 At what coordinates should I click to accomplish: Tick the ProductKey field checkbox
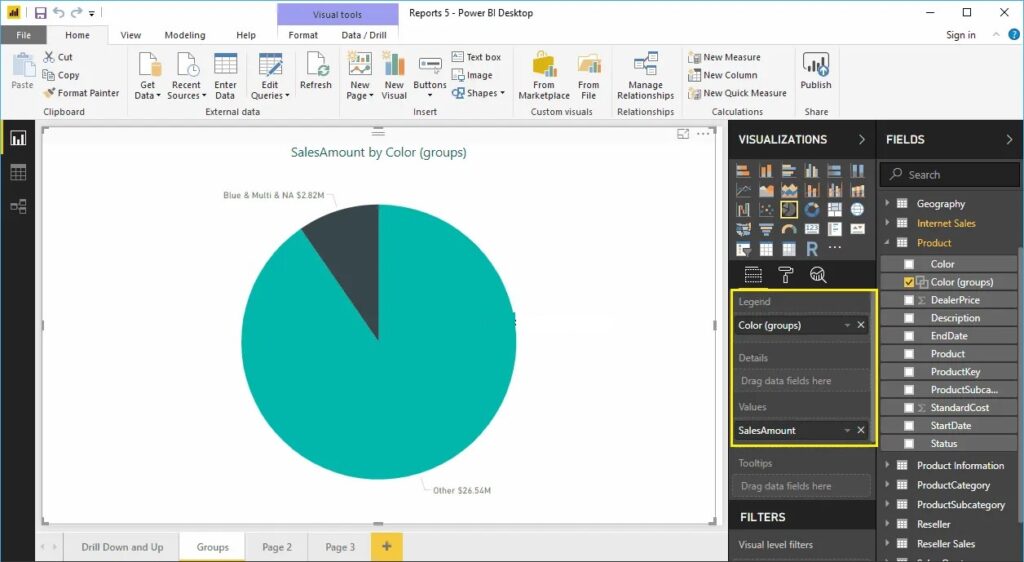pyautogui.click(x=909, y=372)
